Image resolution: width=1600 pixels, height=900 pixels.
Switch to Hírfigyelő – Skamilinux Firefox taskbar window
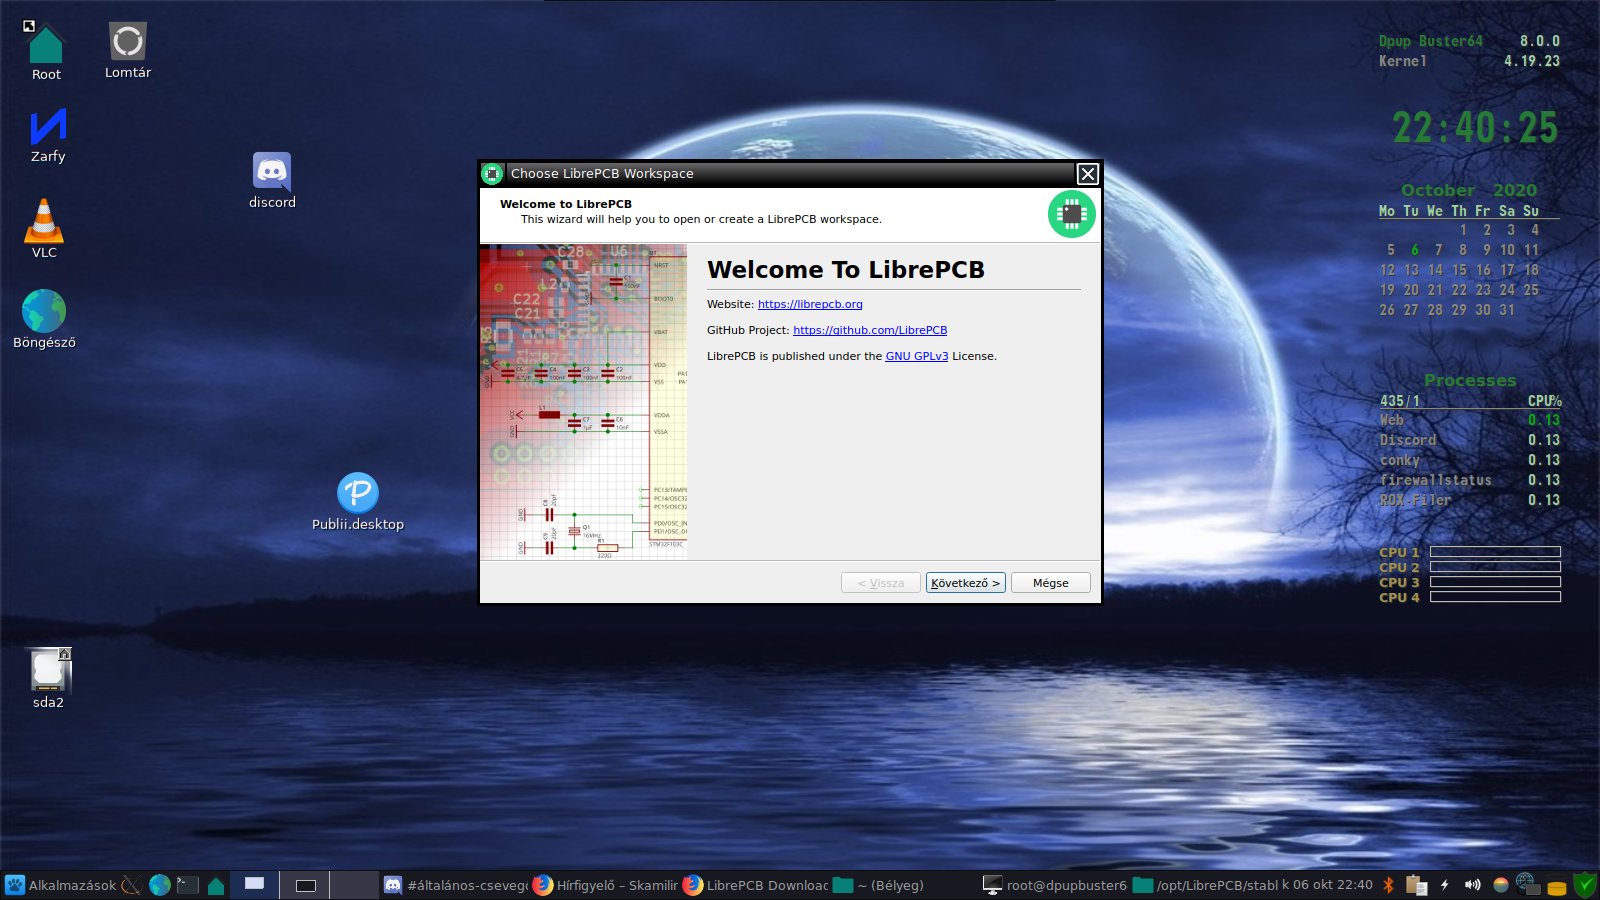(x=605, y=885)
